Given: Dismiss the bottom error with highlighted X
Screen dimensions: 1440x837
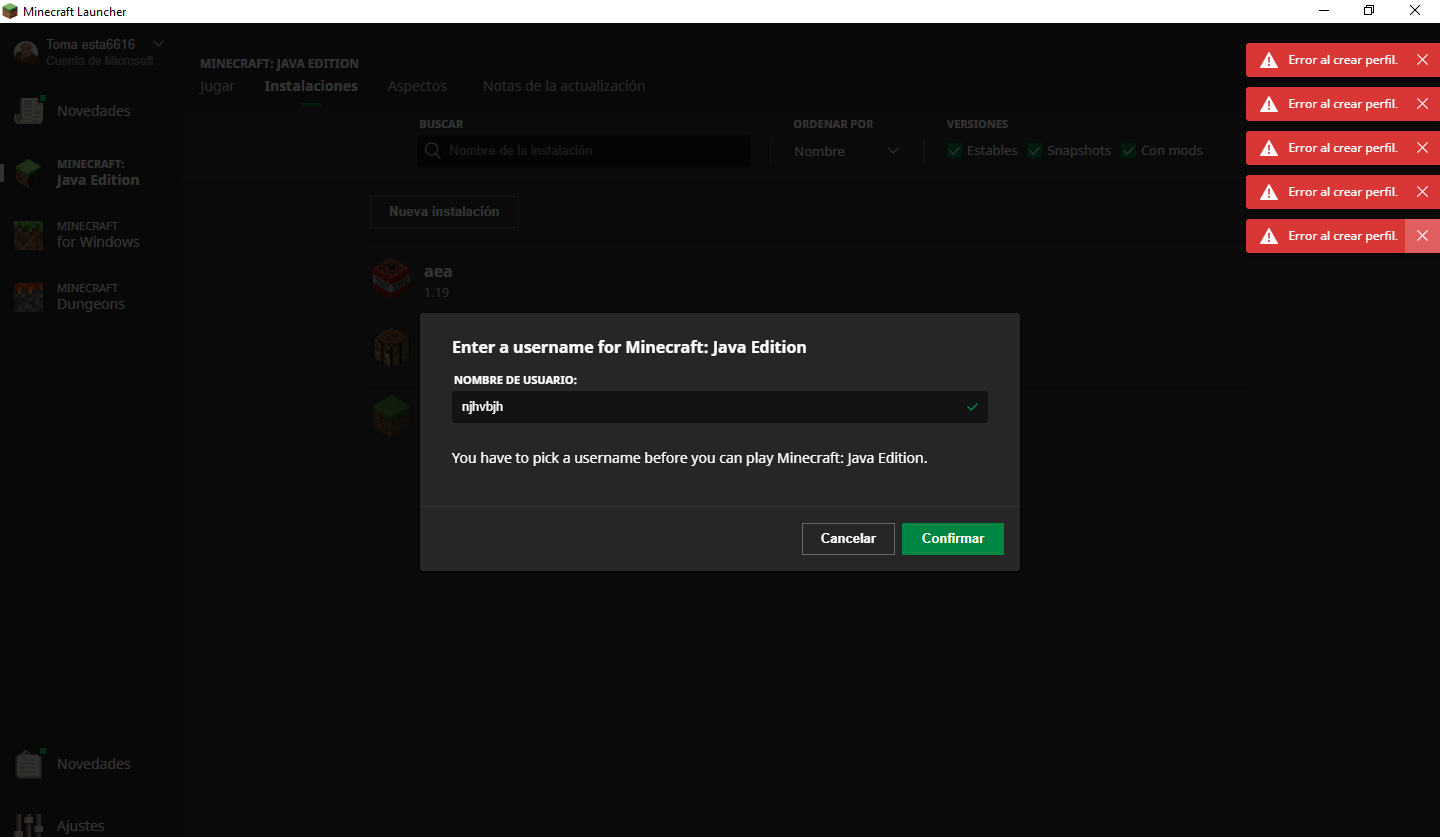Looking at the screenshot, I should click(x=1422, y=236).
